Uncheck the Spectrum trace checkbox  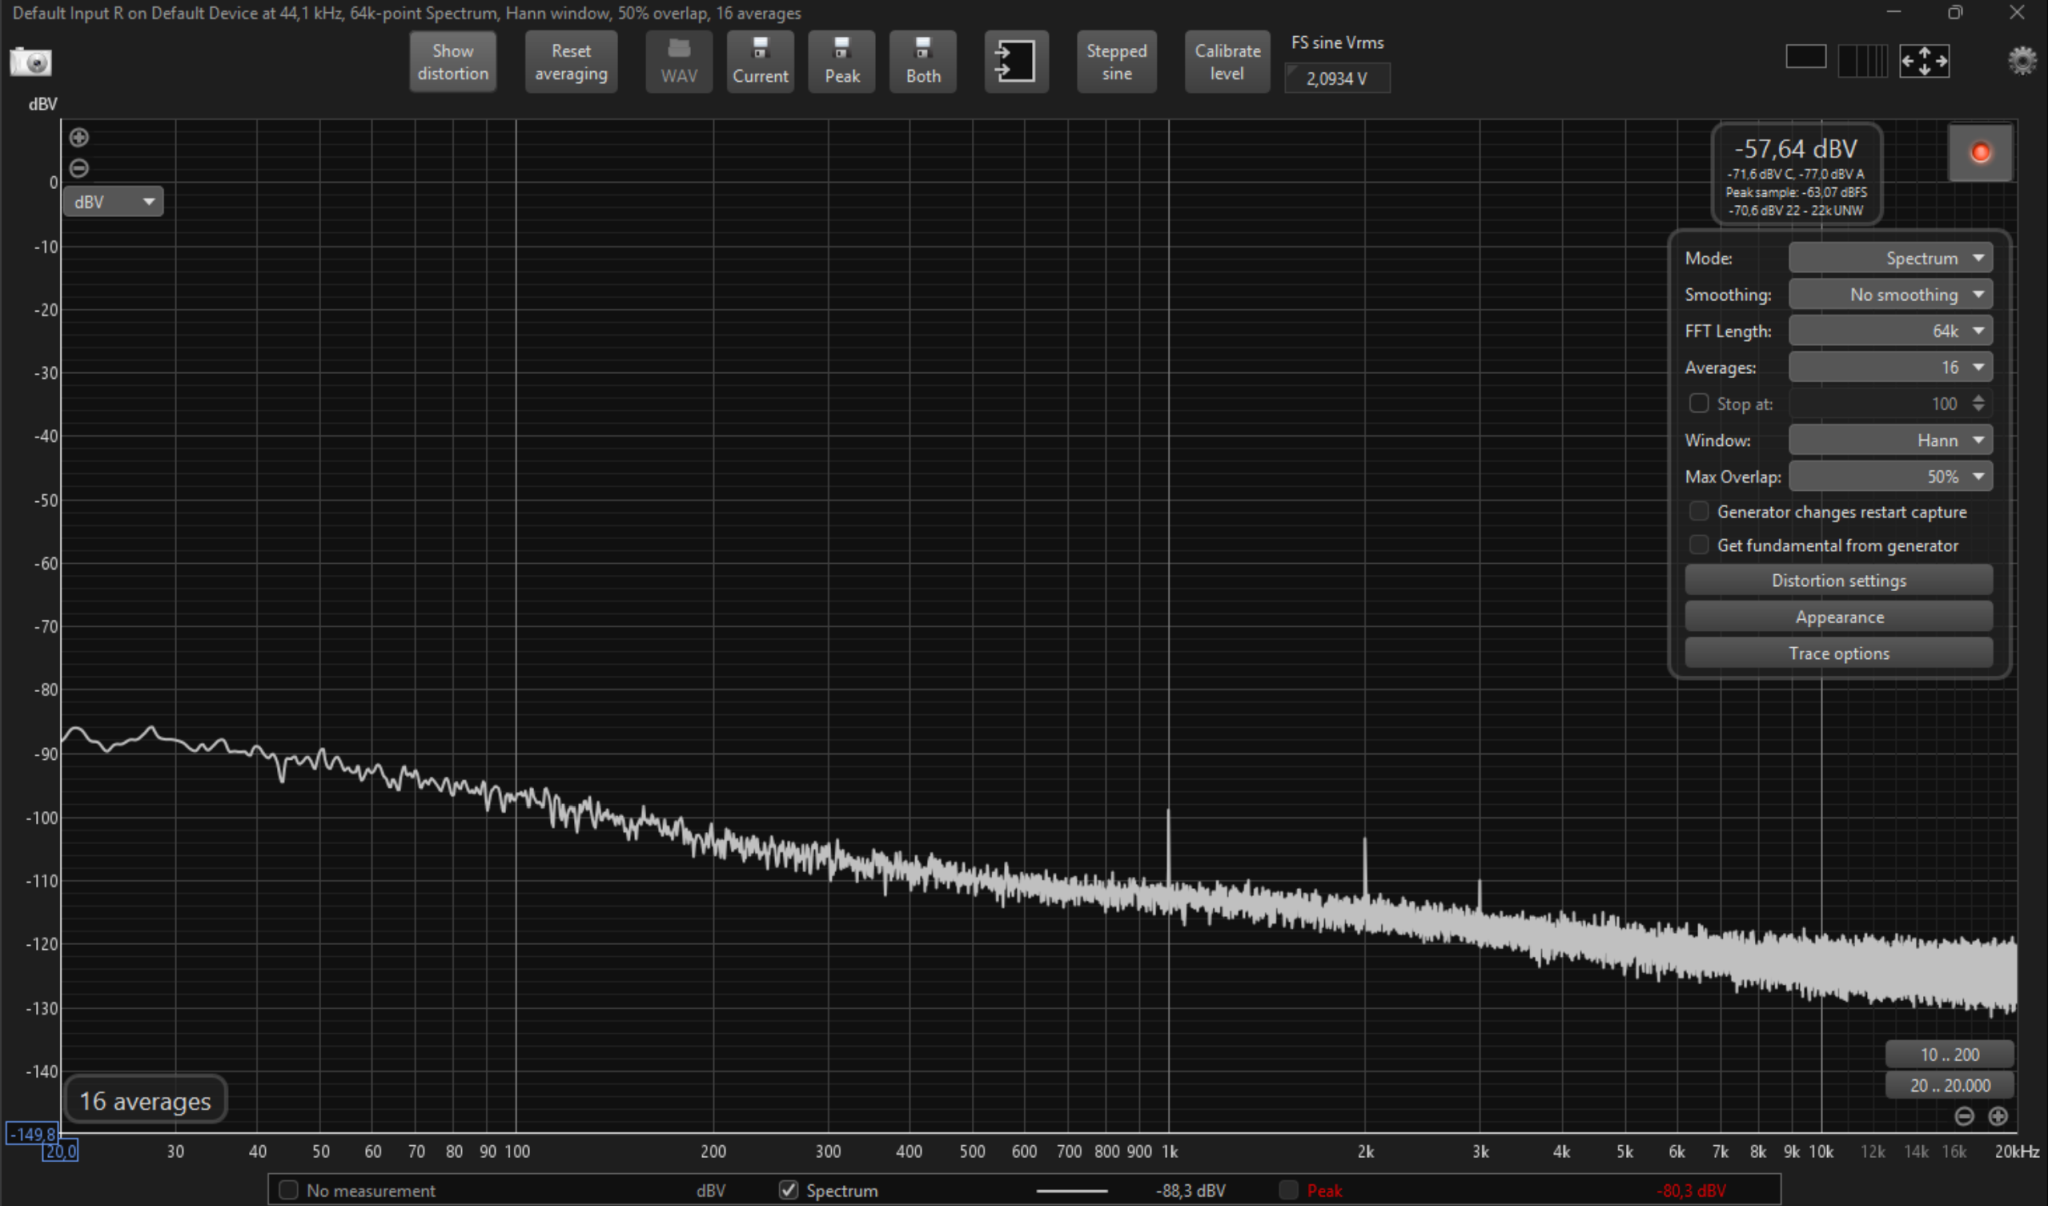coord(789,1190)
